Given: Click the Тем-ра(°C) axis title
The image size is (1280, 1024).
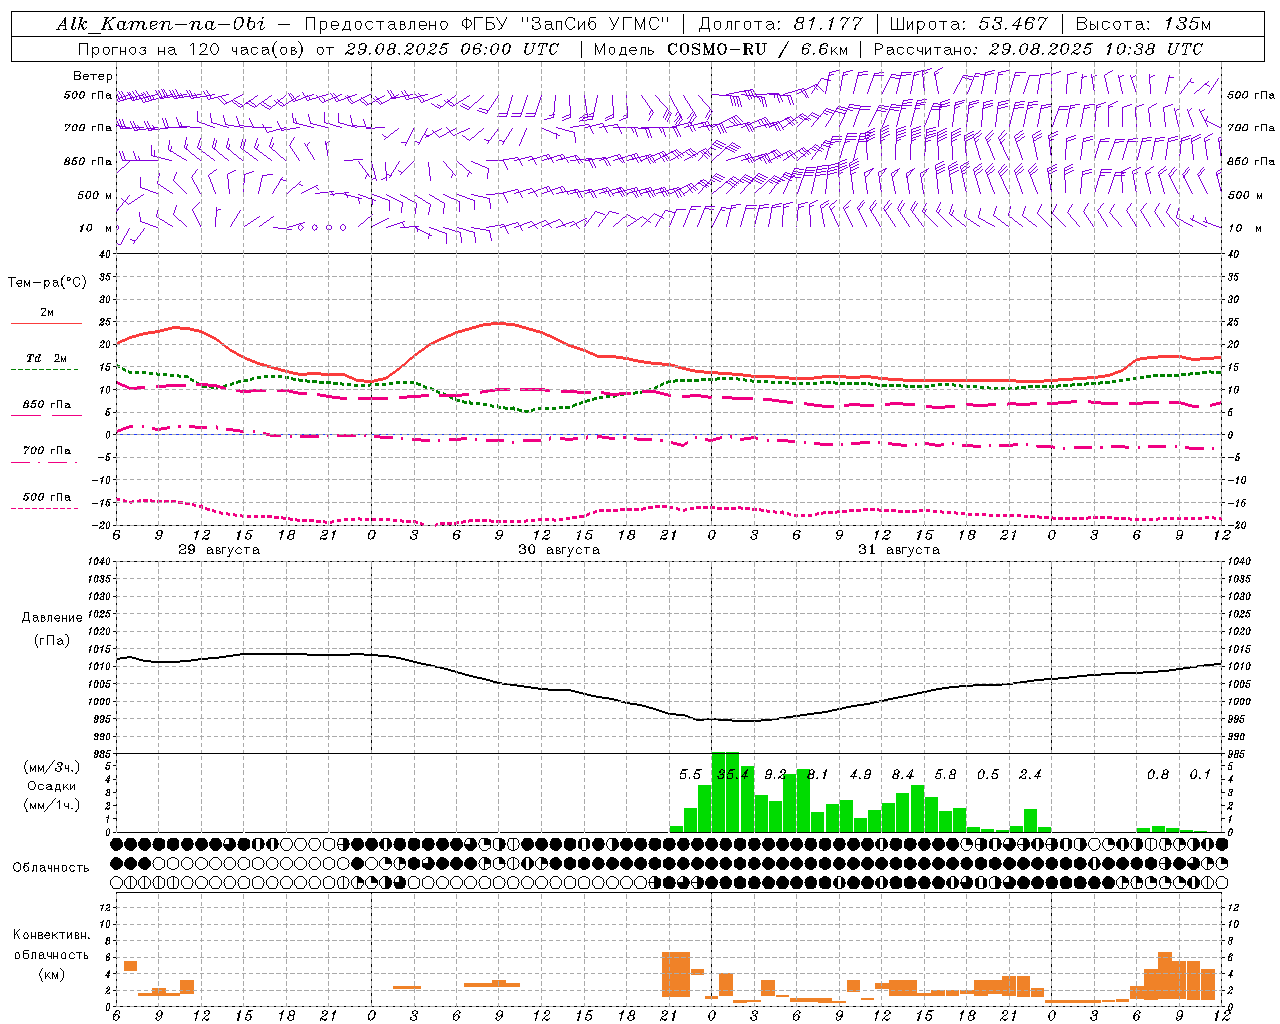Looking at the screenshot, I should click(x=47, y=283).
